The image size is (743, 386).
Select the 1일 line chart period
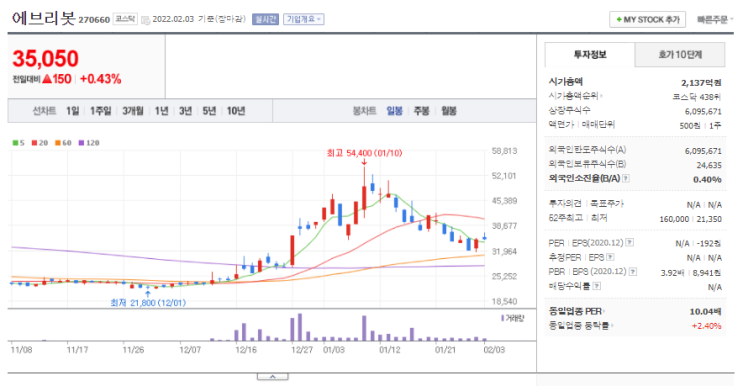(72, 111)
